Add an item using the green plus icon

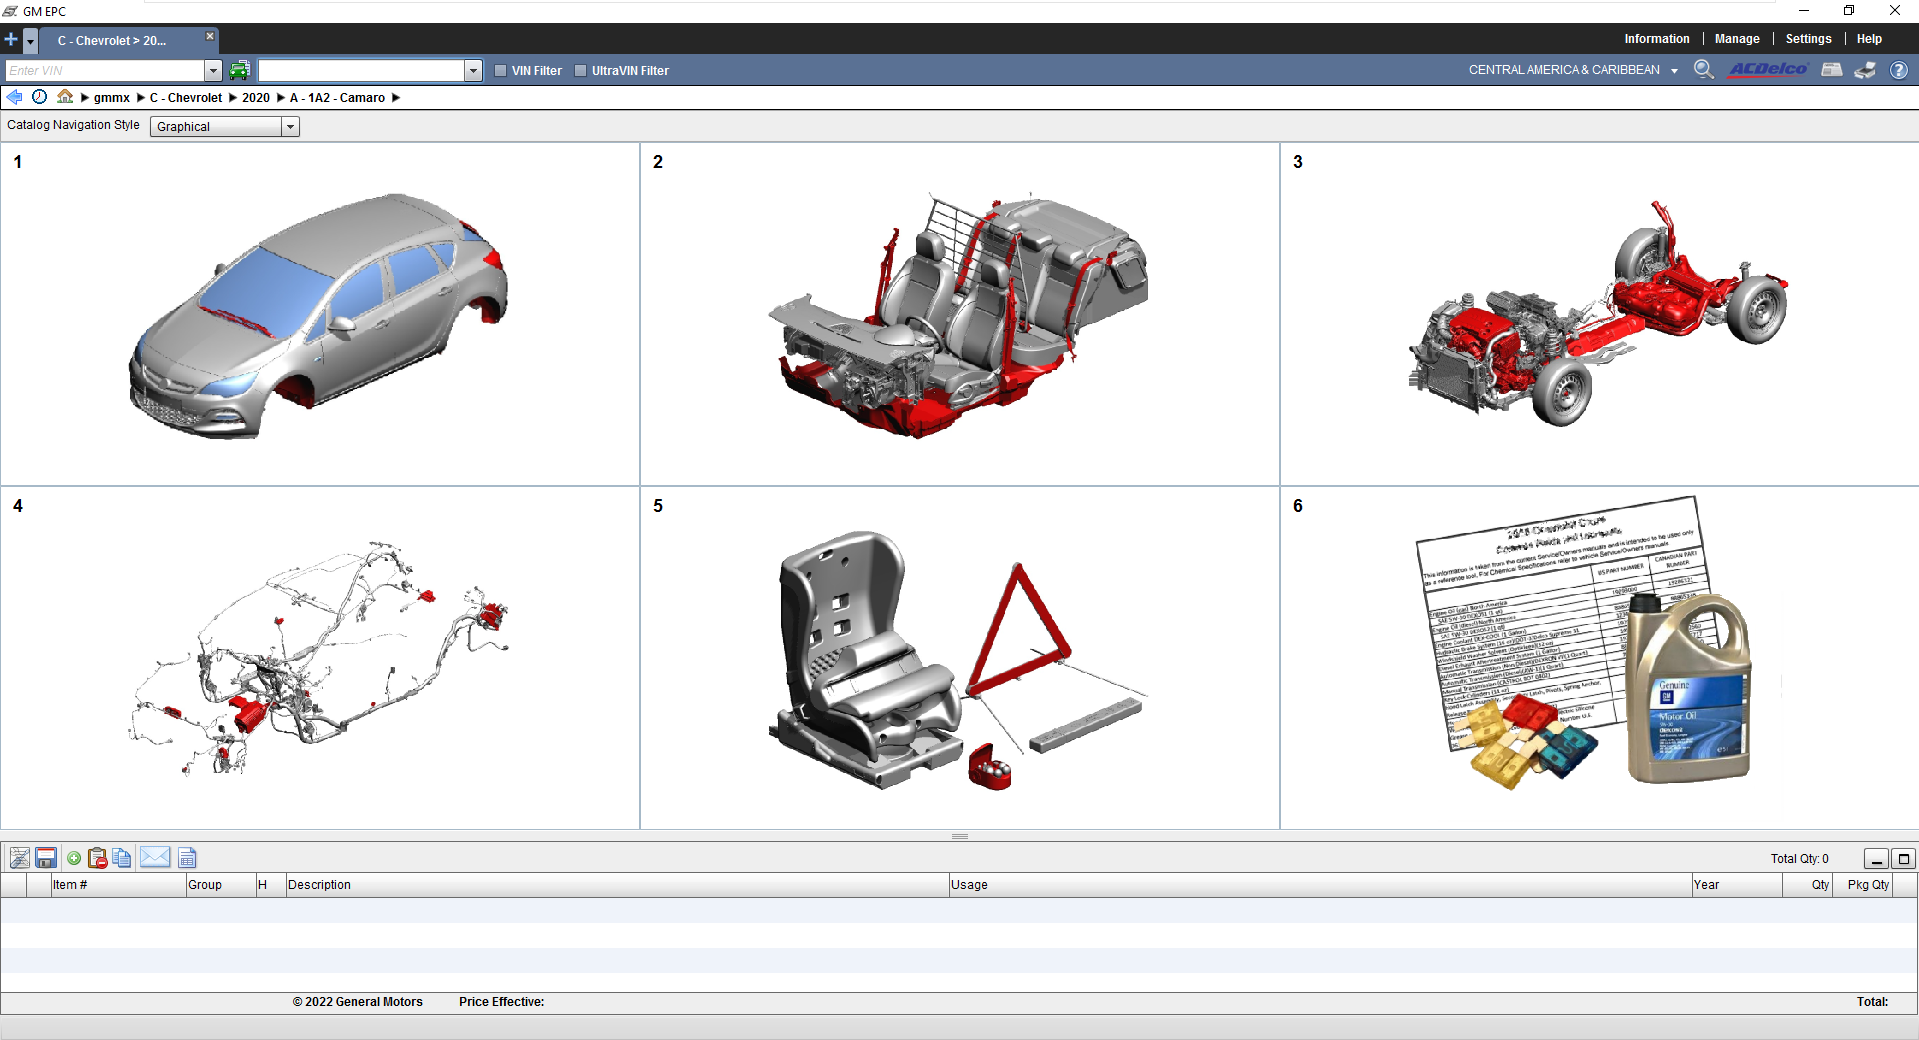click(x=74, y=858)
